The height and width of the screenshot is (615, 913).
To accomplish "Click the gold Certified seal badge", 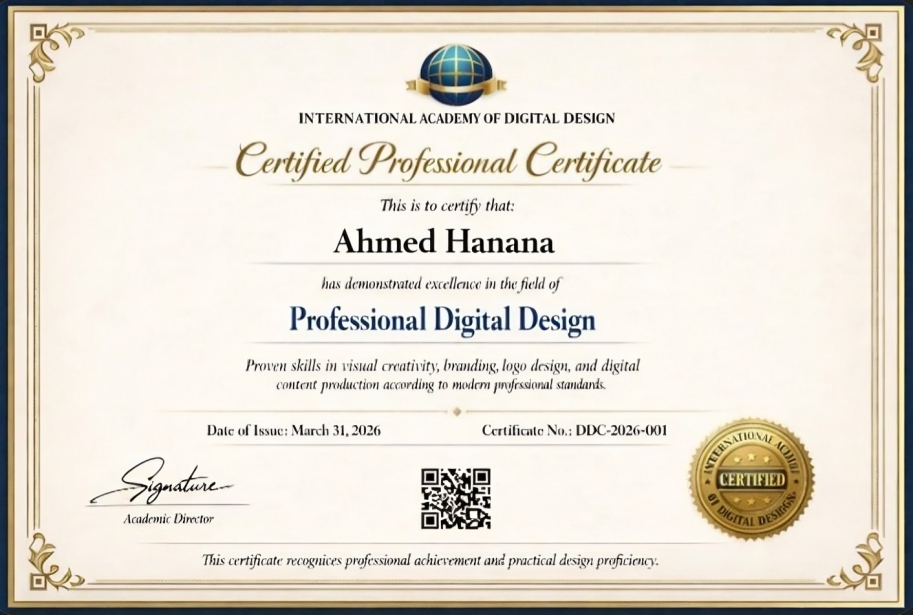I will [x=751, y=479].
